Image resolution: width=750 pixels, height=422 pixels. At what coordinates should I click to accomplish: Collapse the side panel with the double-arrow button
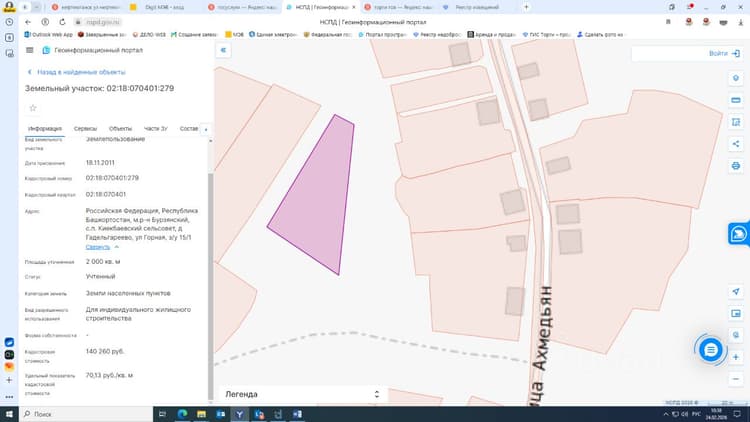[223, 50]
